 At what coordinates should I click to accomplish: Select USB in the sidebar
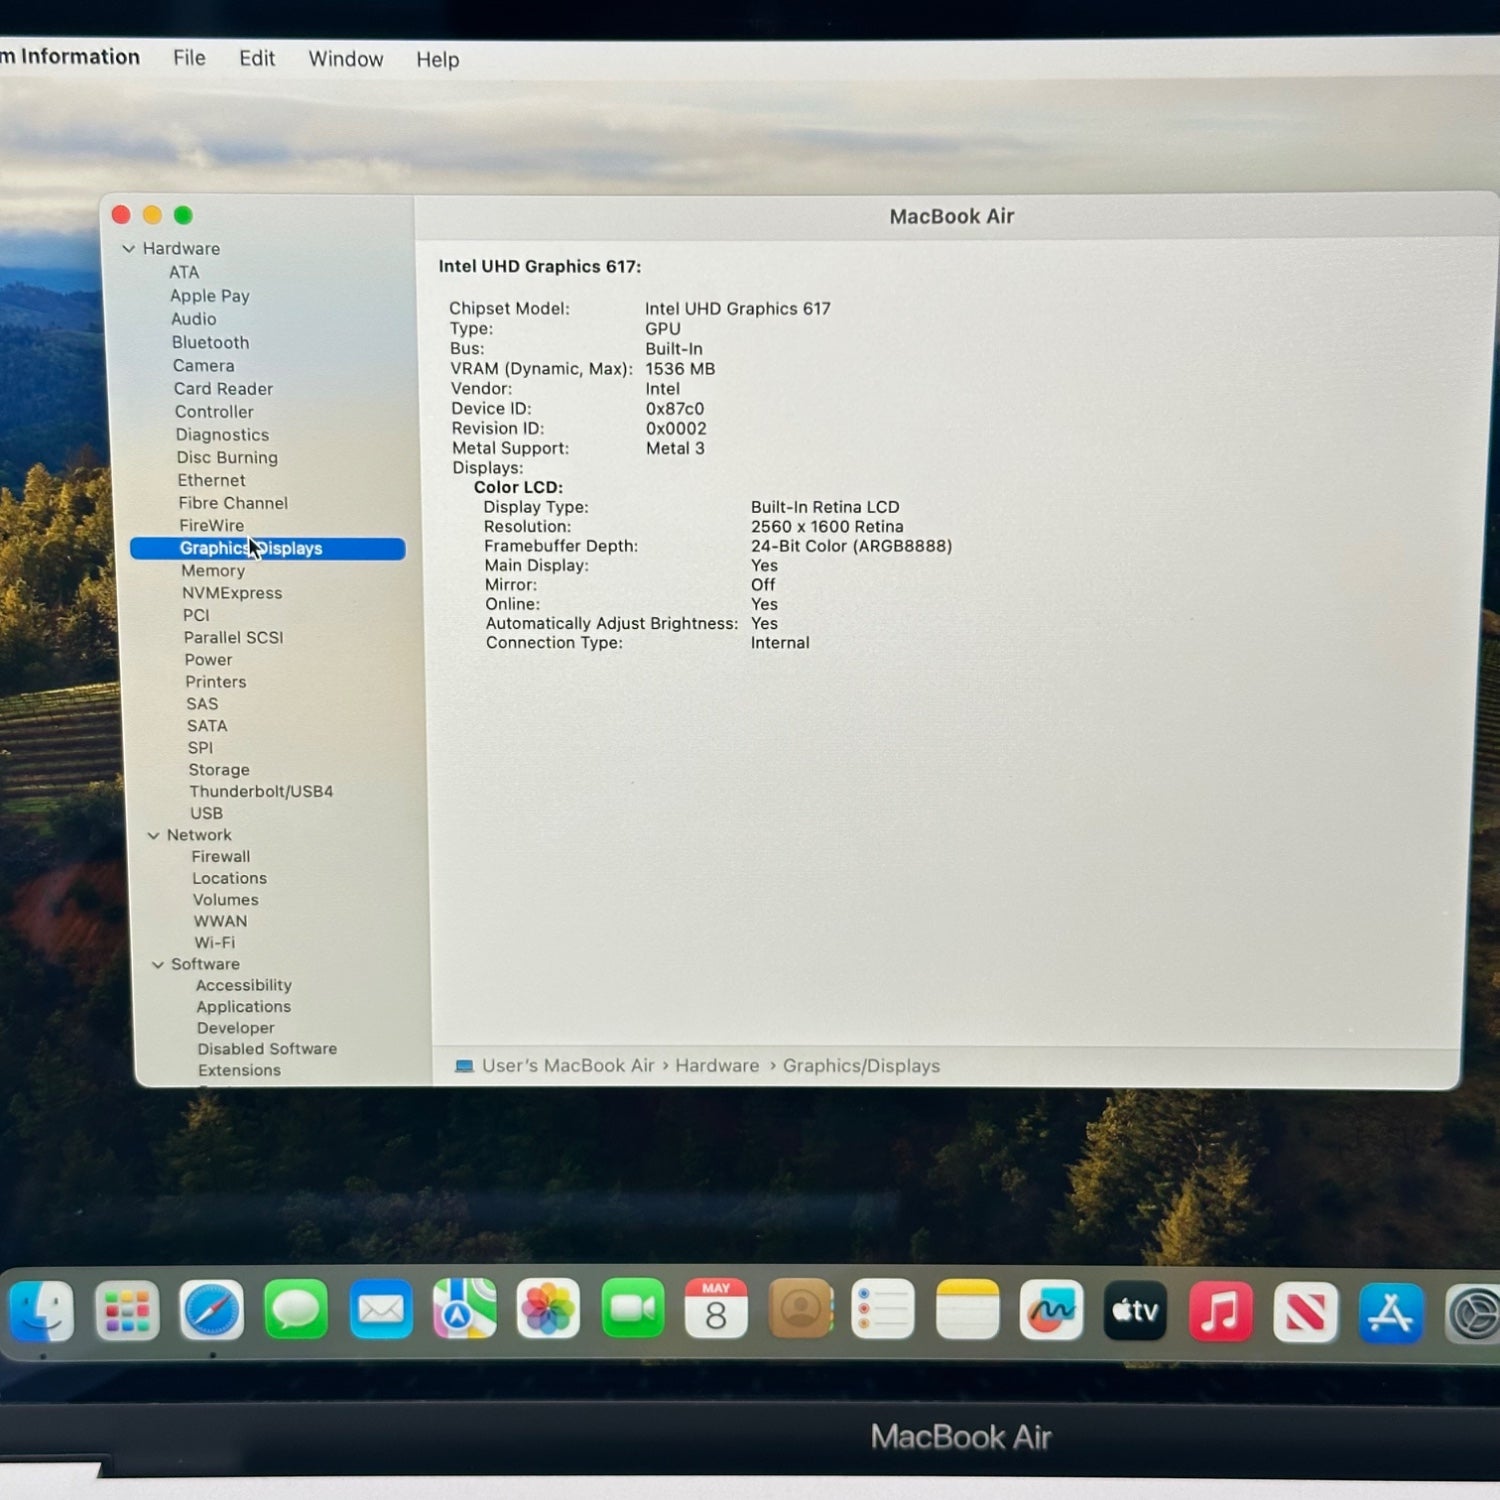pos(206,813)
